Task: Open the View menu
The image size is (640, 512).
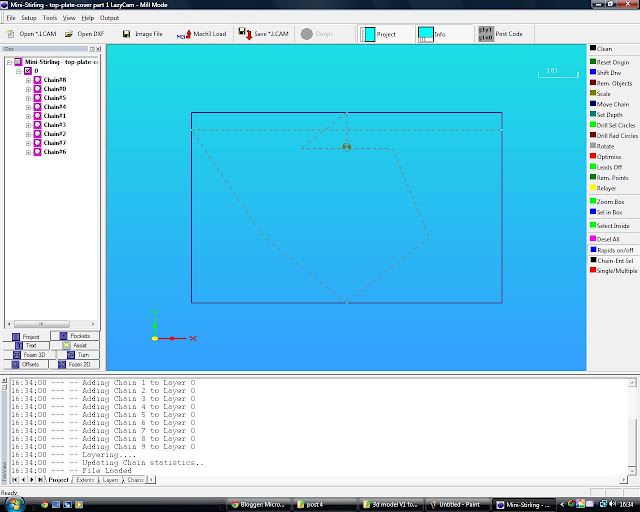Action: click(69, 18)
